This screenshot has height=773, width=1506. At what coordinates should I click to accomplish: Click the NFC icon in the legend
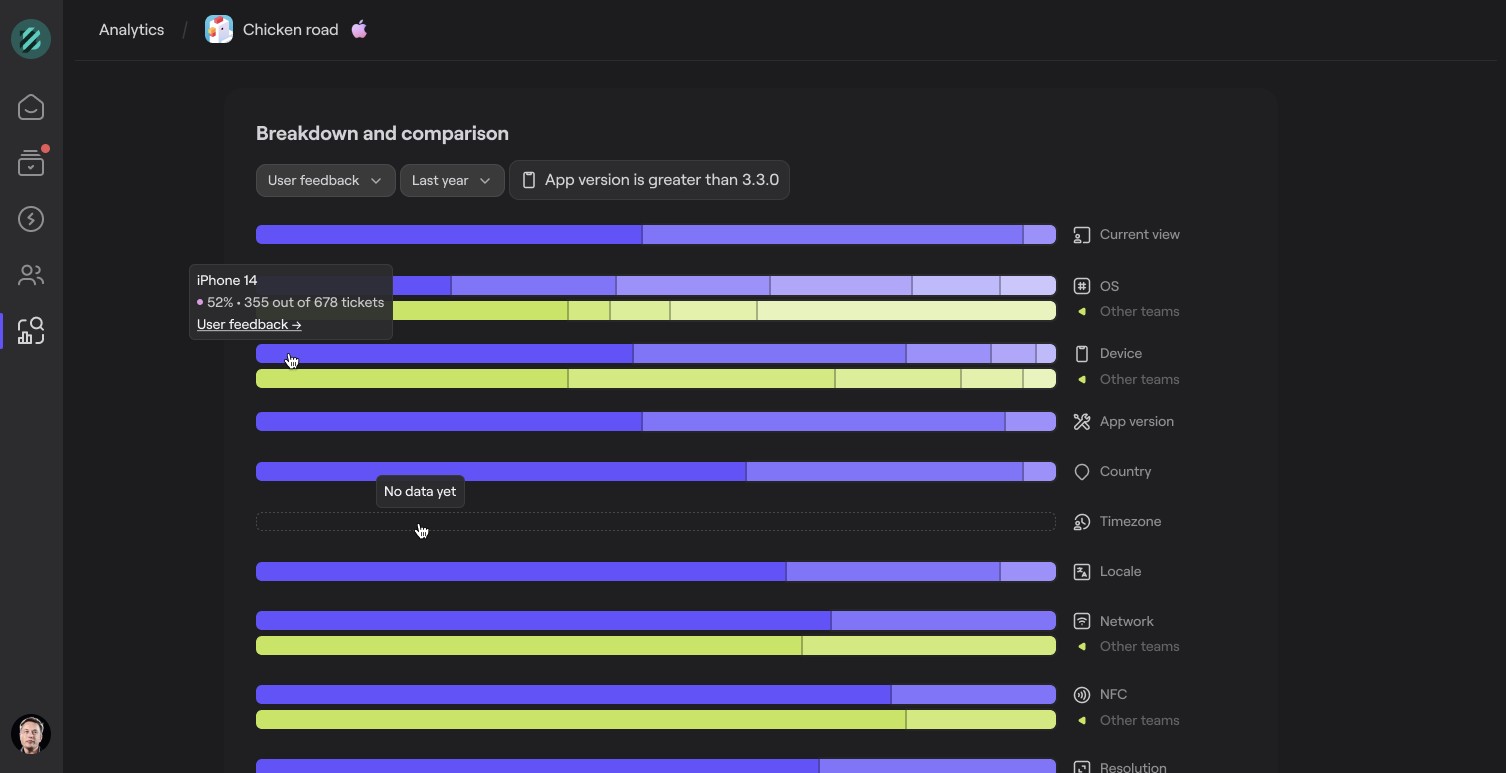coord(1081,694)
